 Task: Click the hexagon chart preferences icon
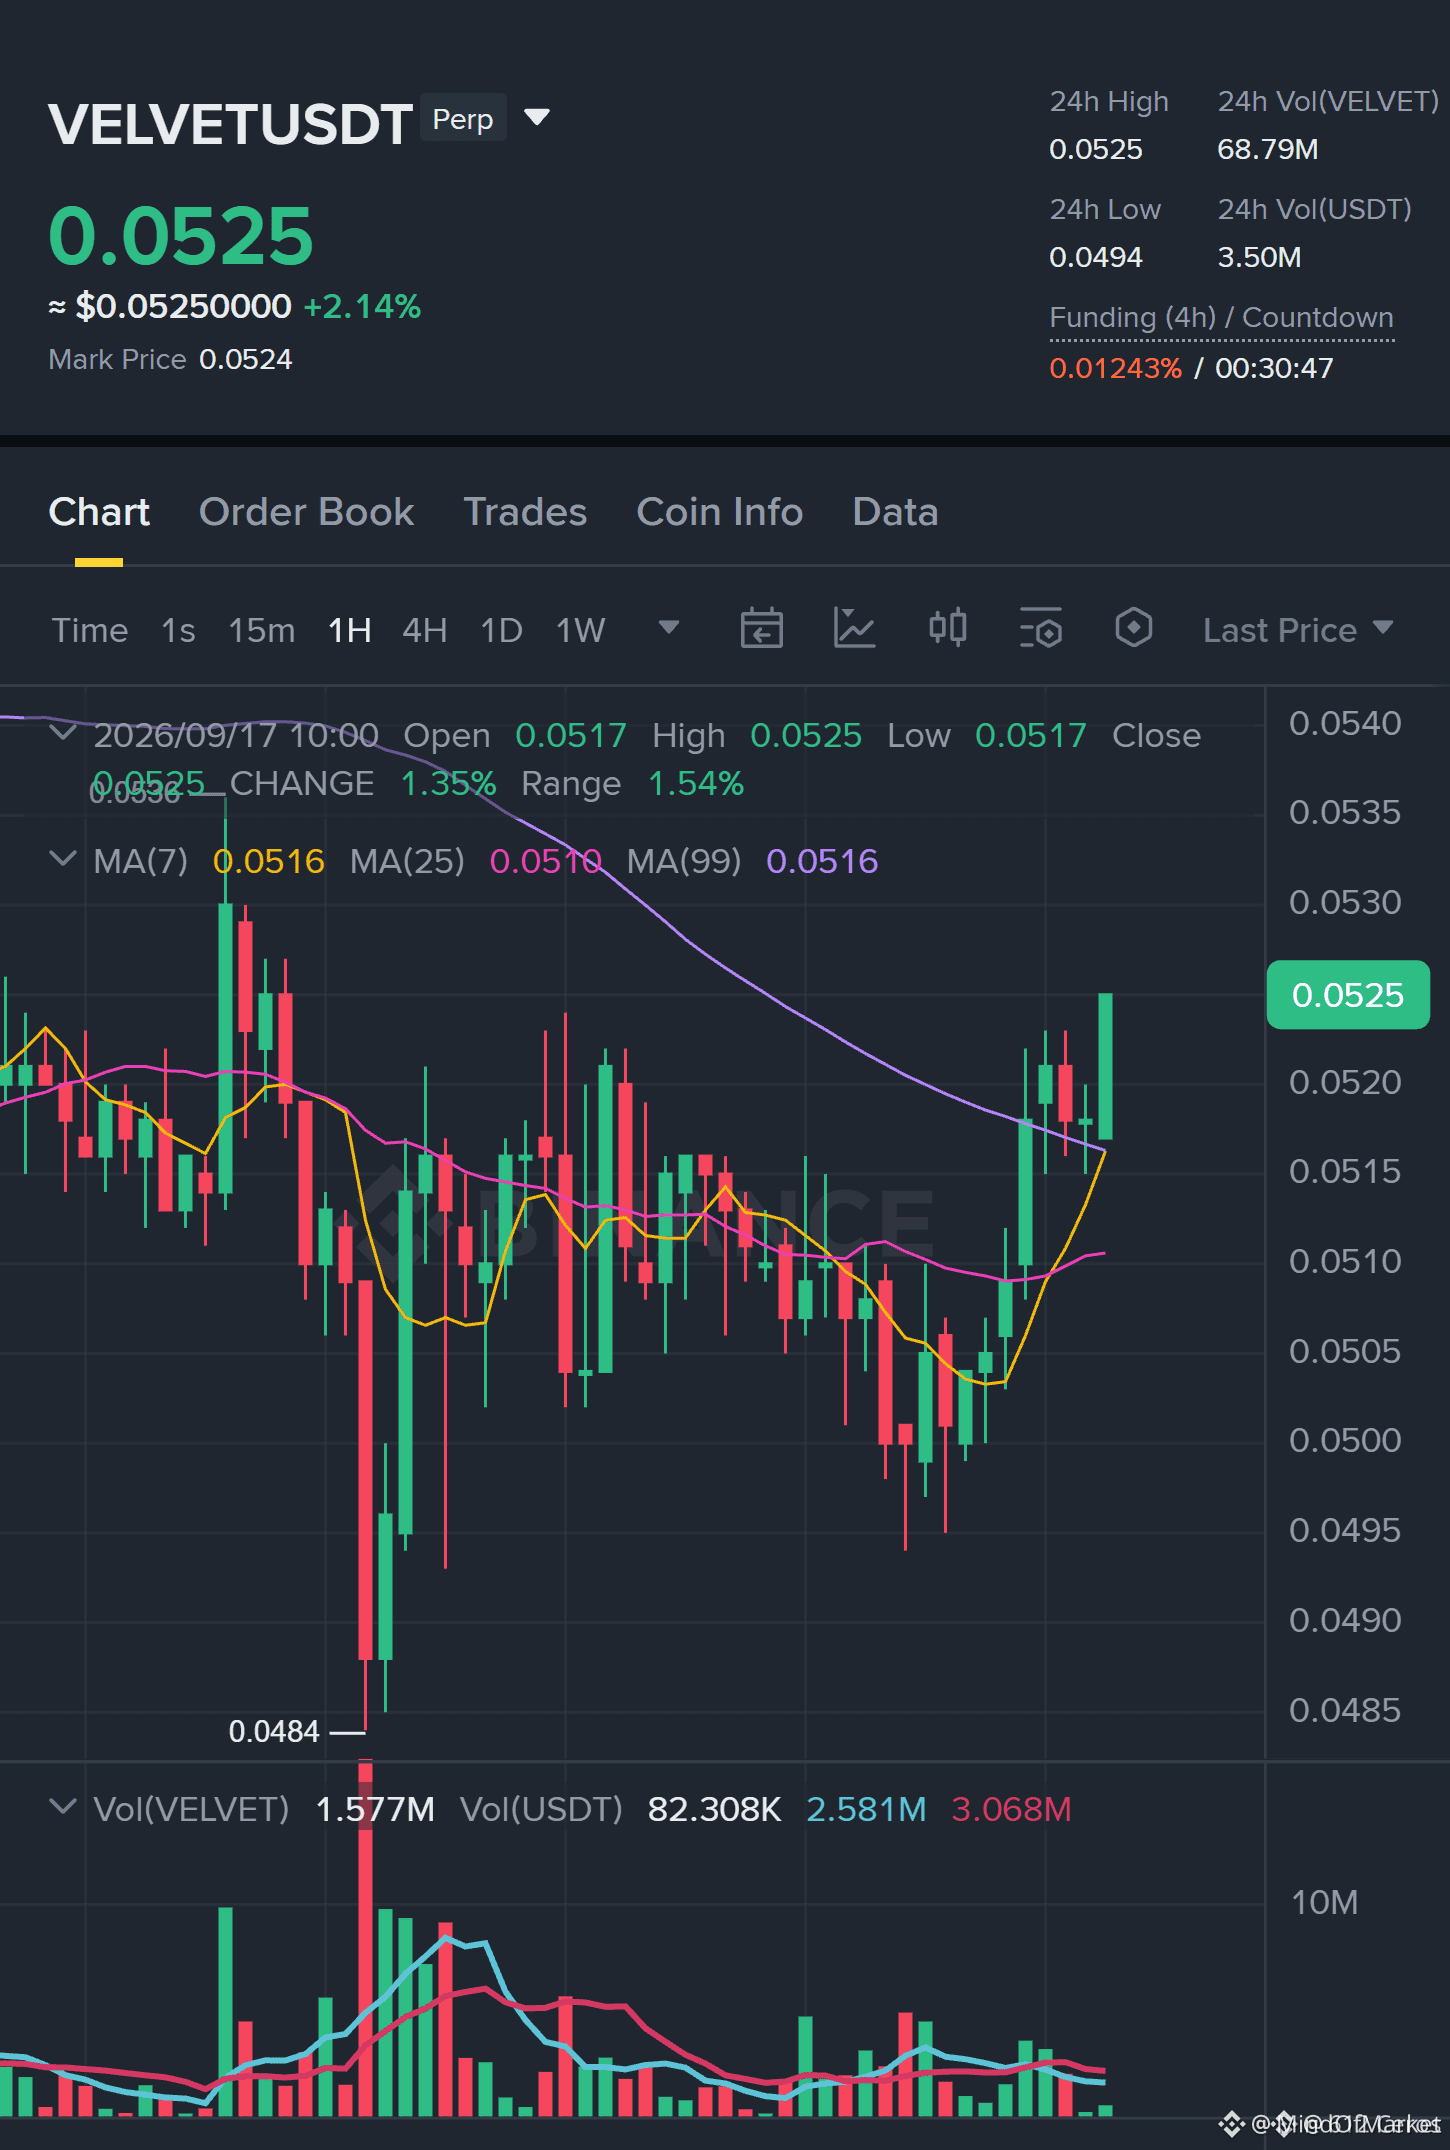pos(1133,629)
